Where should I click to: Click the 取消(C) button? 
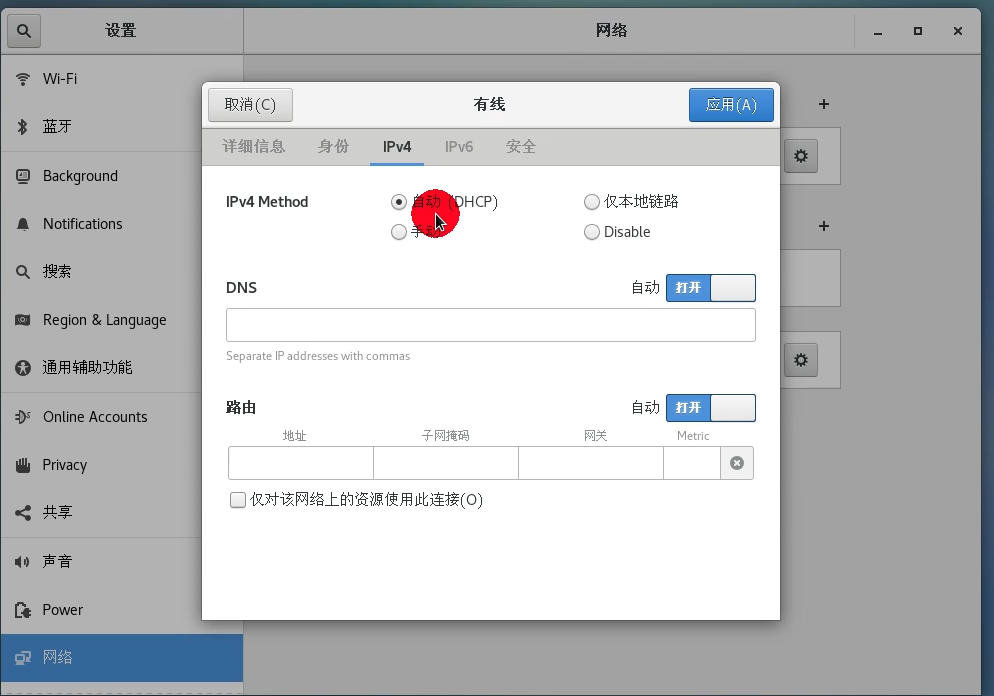[250, 105]
